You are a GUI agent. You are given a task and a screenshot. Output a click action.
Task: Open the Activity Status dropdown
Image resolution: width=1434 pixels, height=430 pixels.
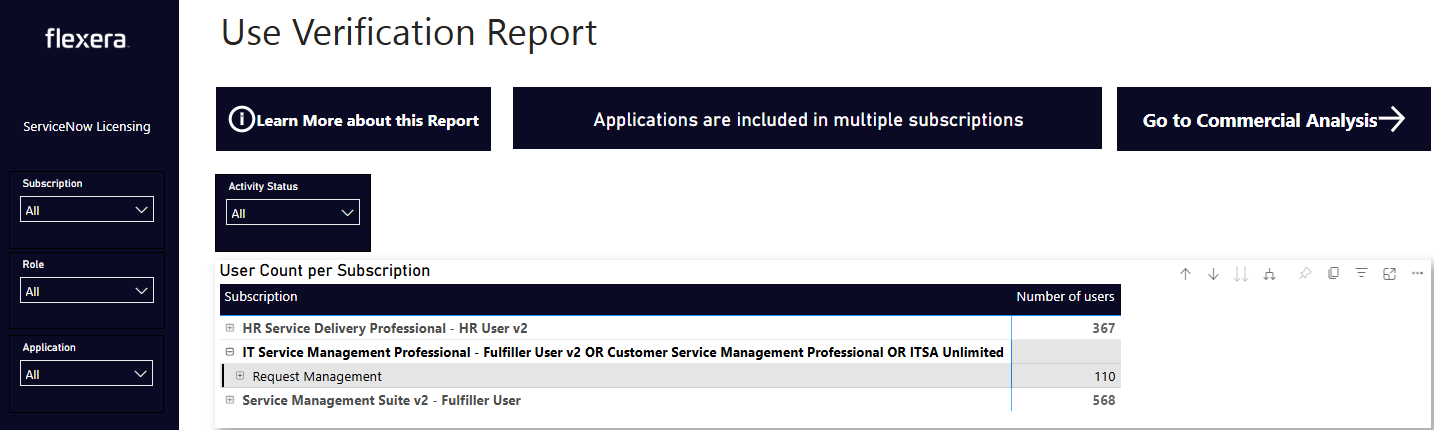click(292, 213)
